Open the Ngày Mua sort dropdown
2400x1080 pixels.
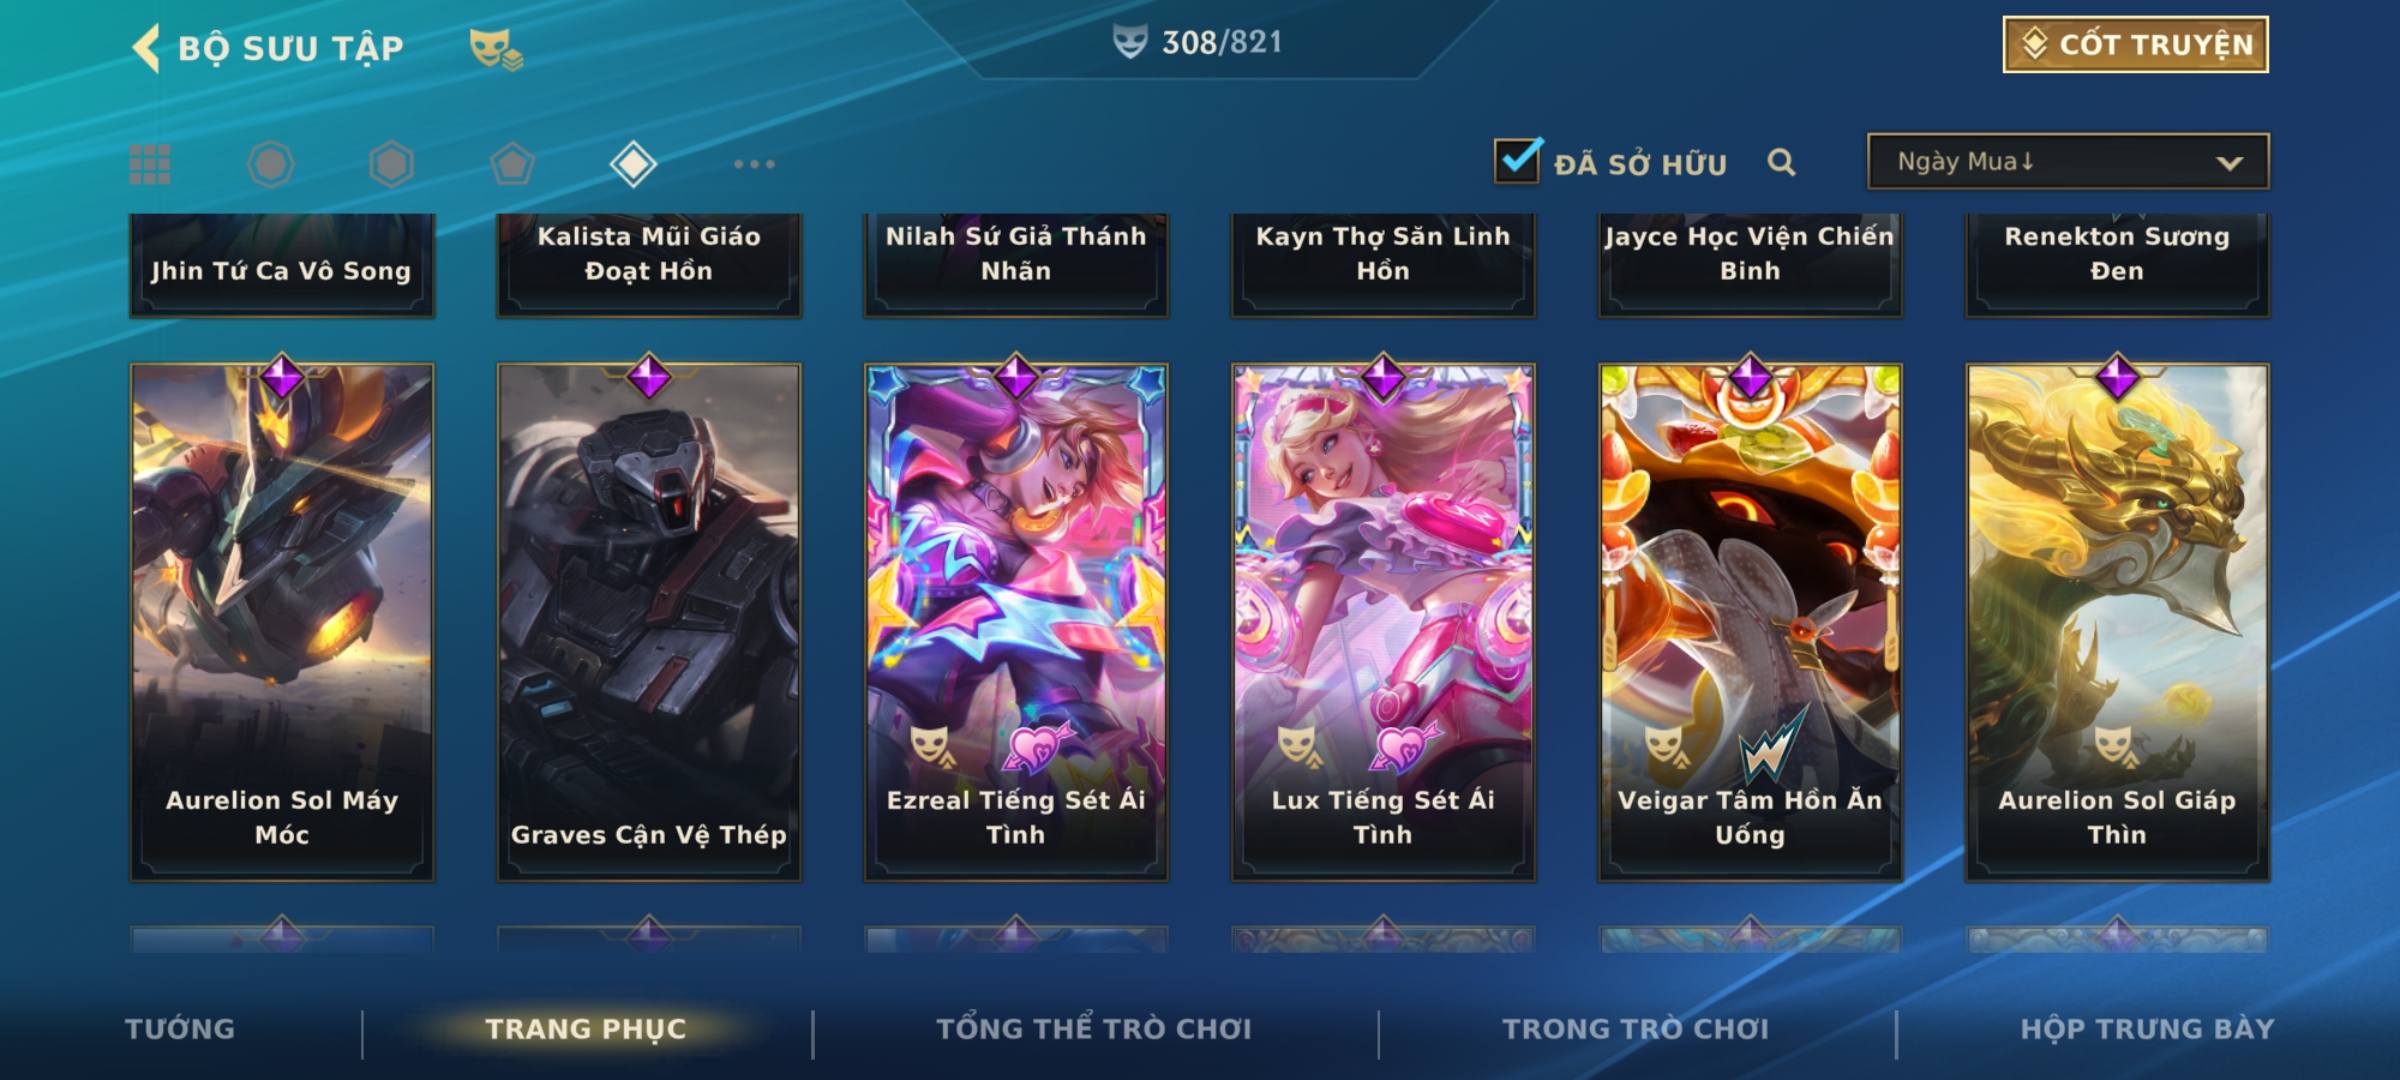(2068, 161)
